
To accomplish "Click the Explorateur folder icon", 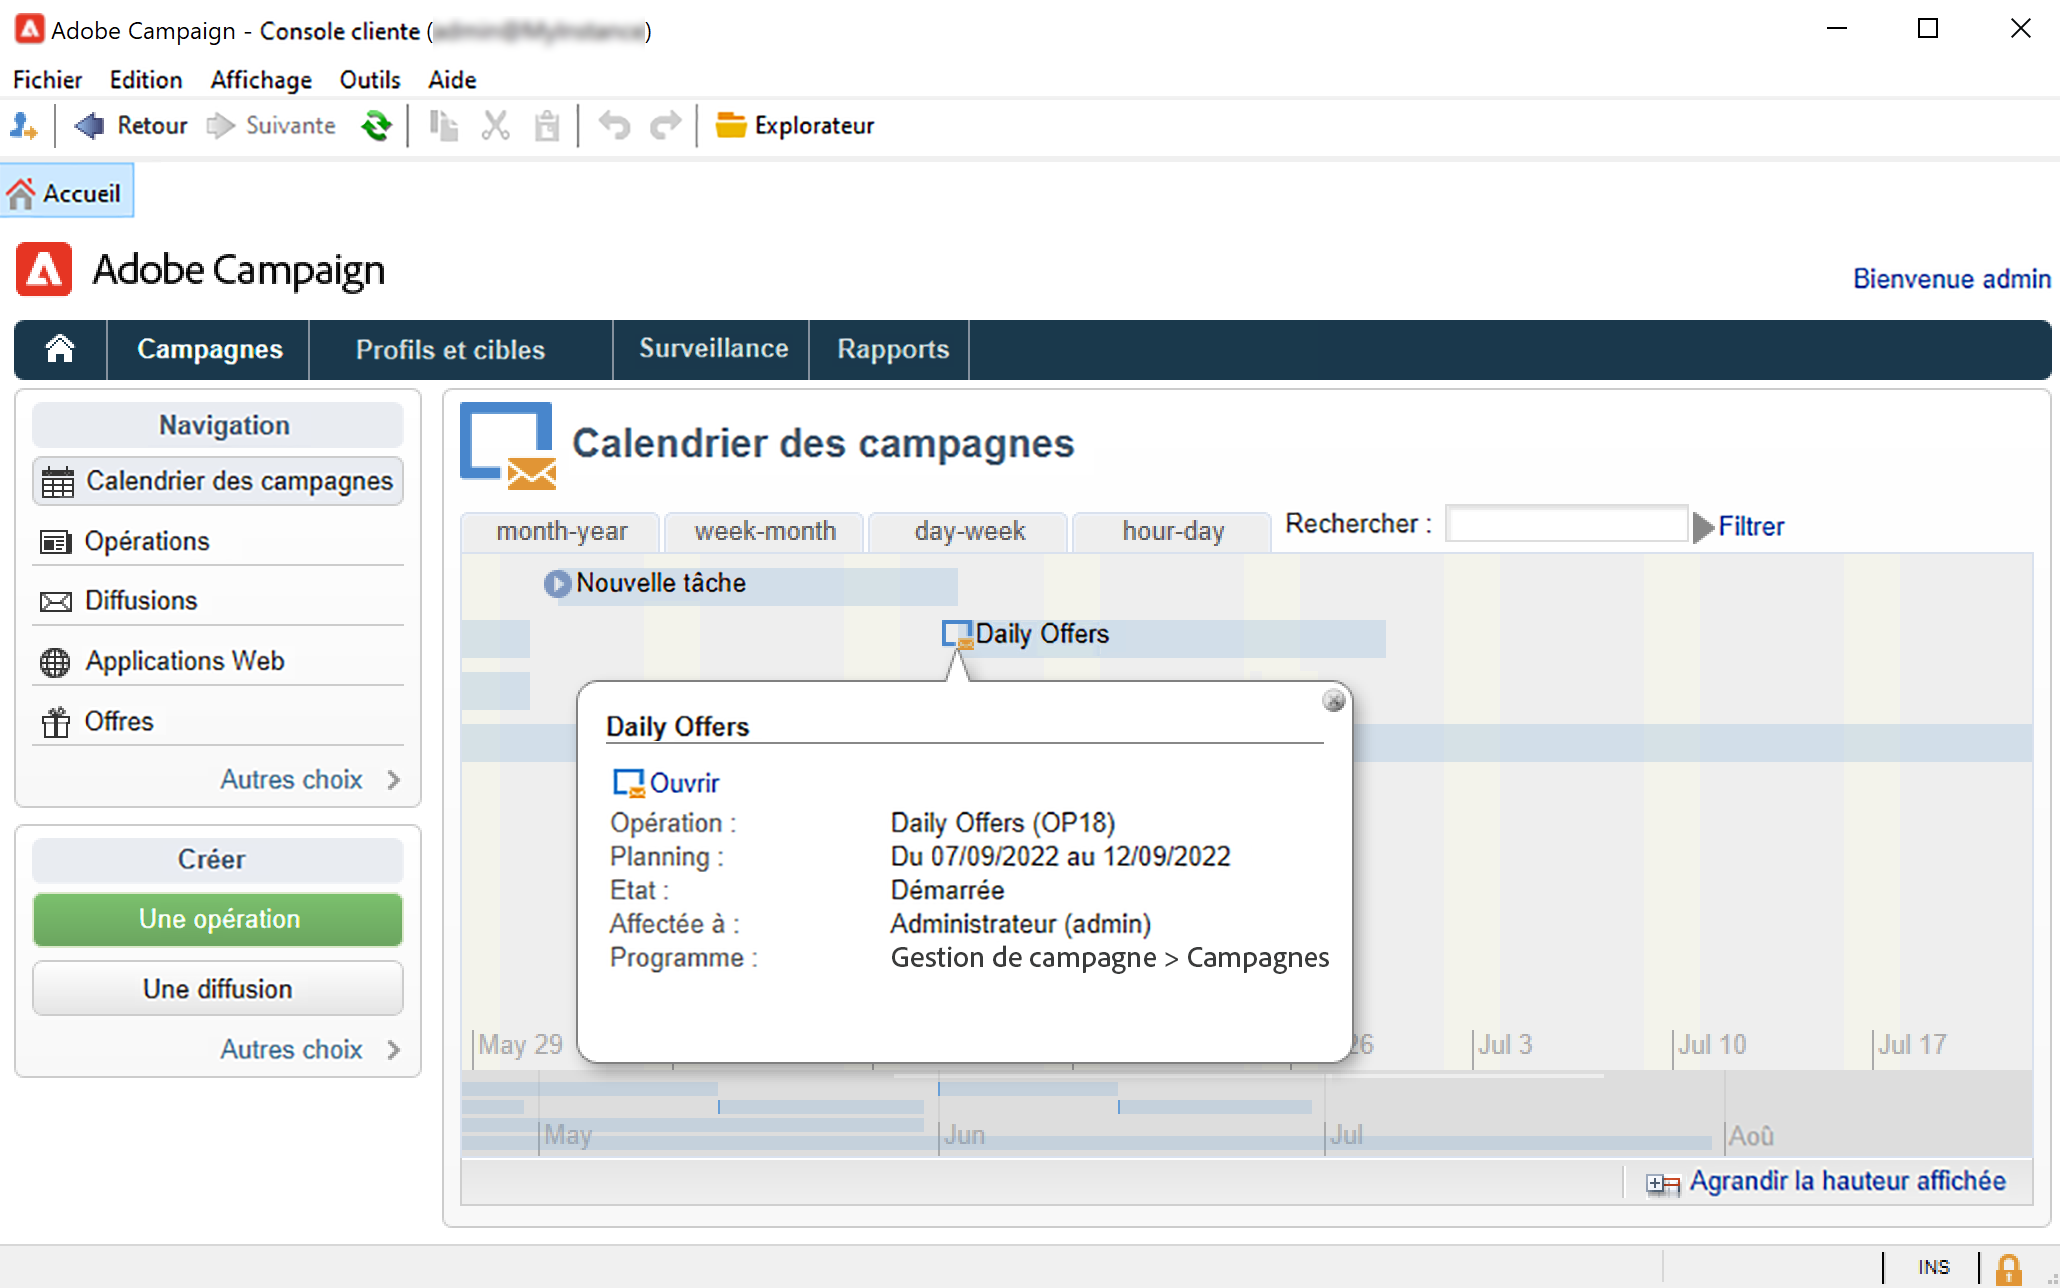I will 731,126.
